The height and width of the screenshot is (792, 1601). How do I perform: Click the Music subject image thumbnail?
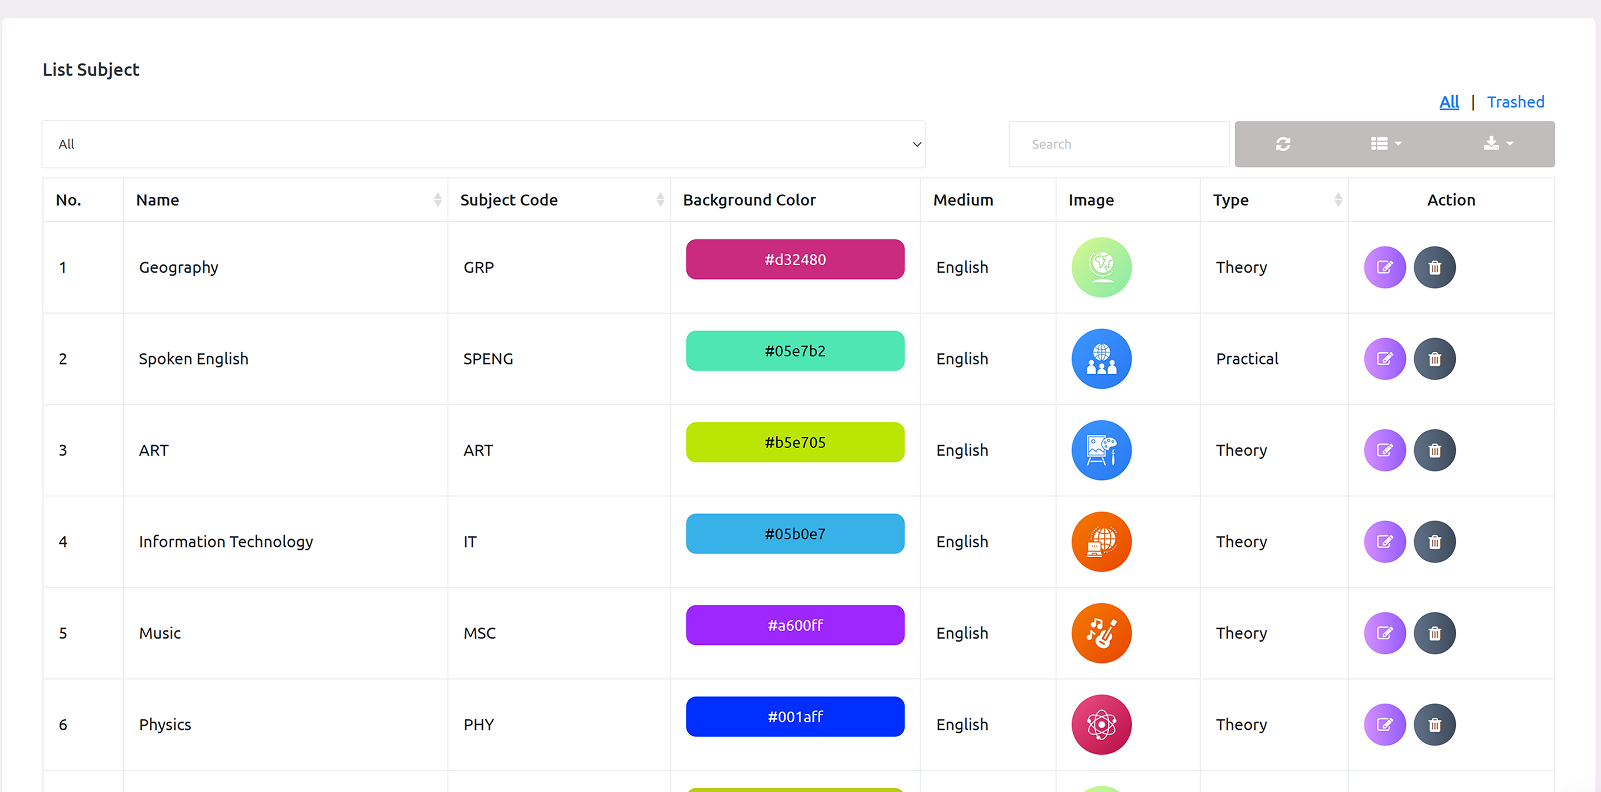(1101, 634)
